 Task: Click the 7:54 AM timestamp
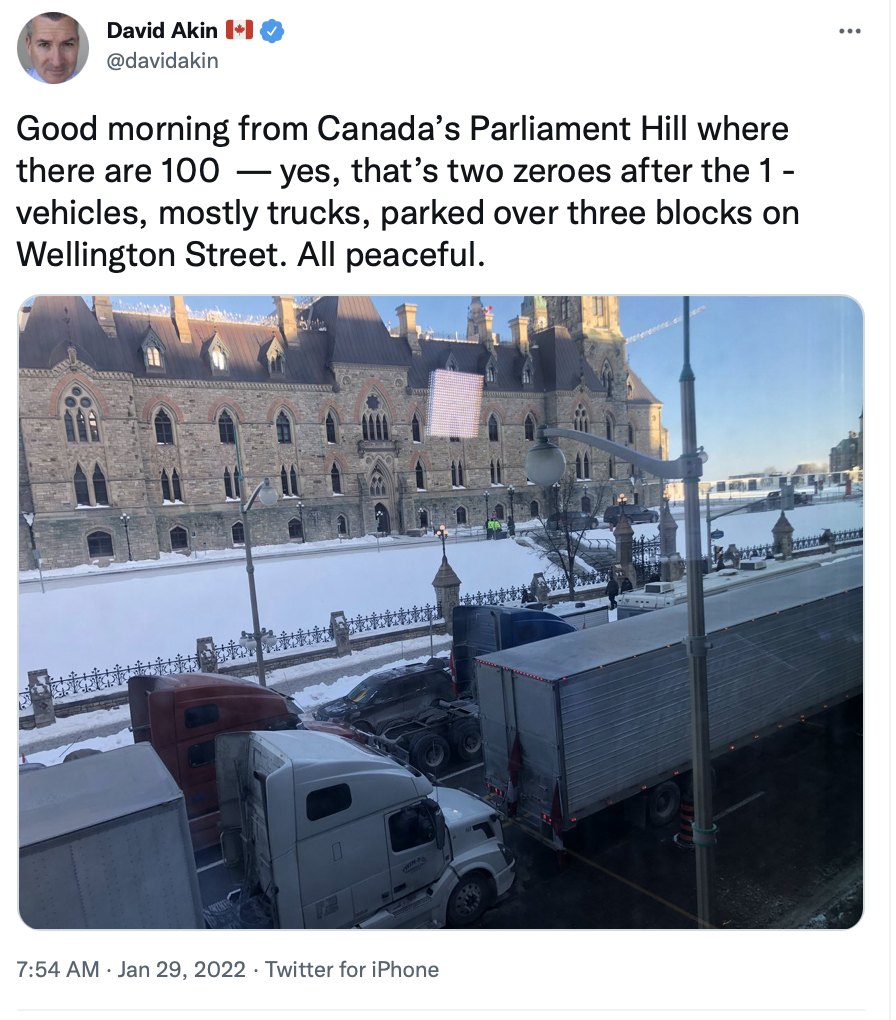pos(58,969)
